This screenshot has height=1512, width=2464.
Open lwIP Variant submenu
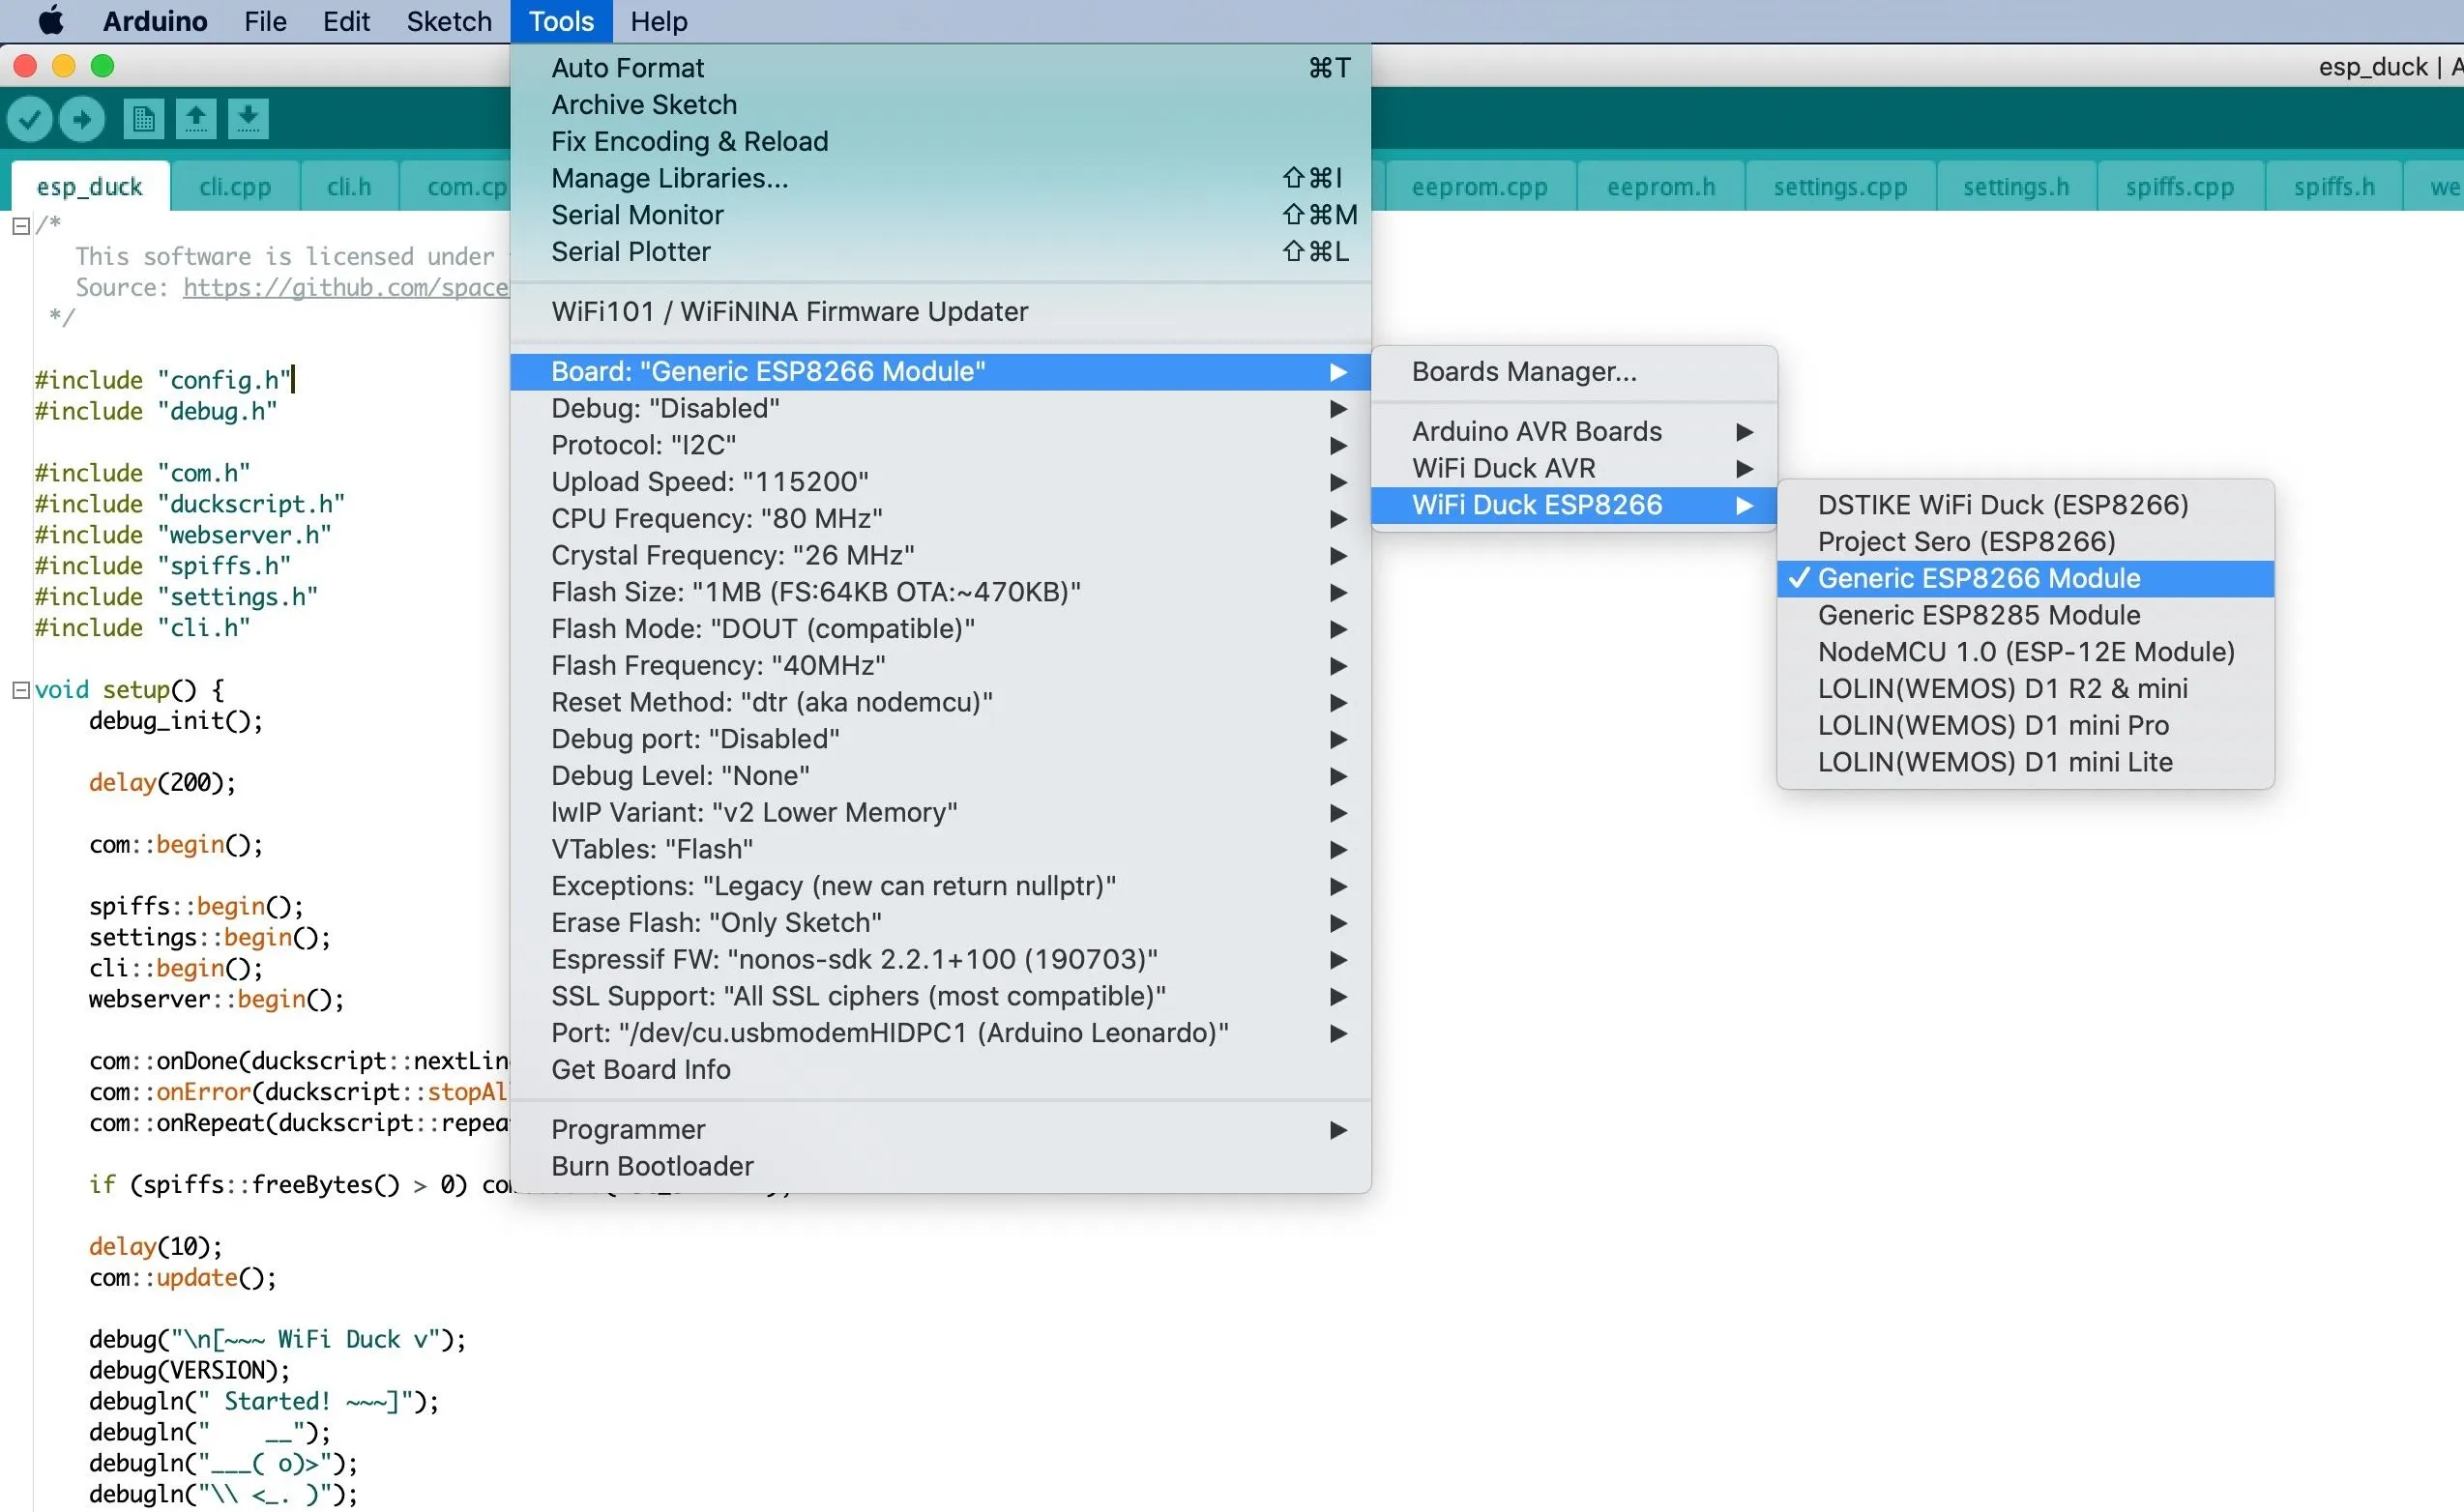(x=940, y=813)
